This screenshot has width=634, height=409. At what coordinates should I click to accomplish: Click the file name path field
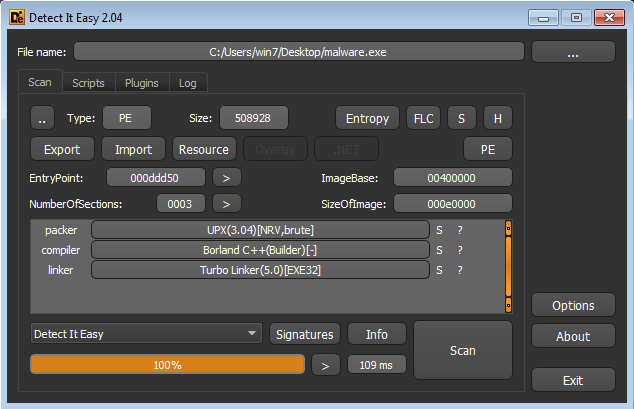coord(298,52)
